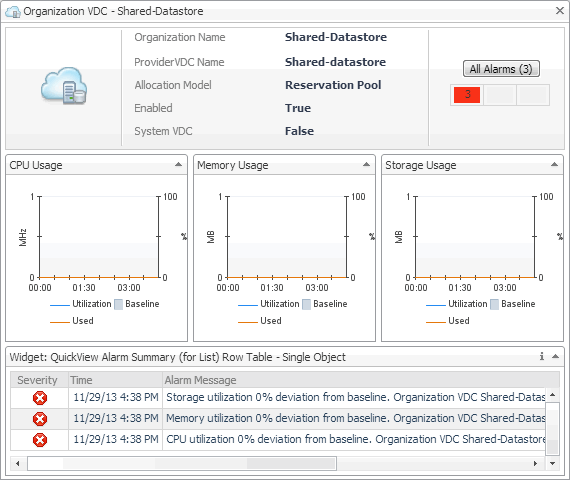Sort alarms by Severity column header
The width and height of the screenshot is (570, 480).
(39, 380)
